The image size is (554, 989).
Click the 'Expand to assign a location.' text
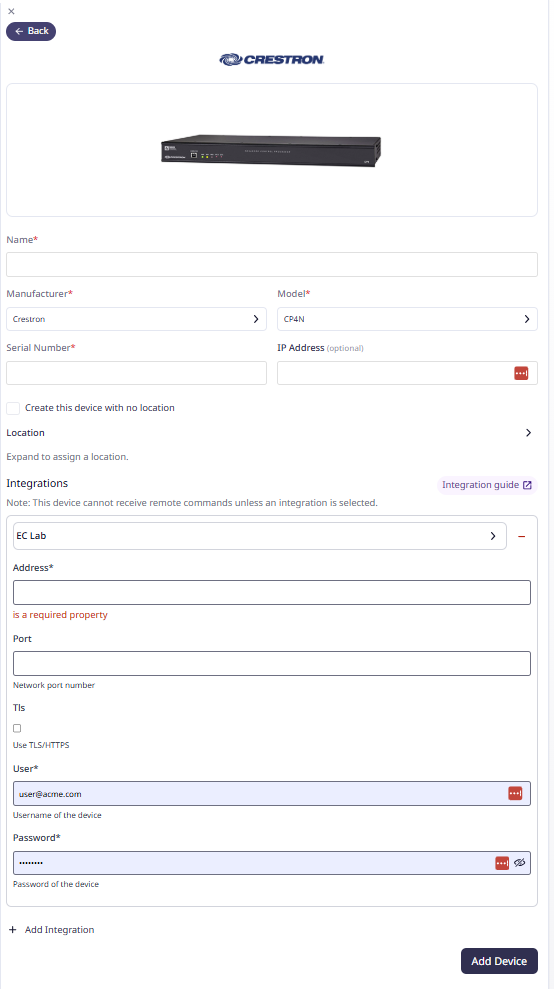tap(68, 456)
